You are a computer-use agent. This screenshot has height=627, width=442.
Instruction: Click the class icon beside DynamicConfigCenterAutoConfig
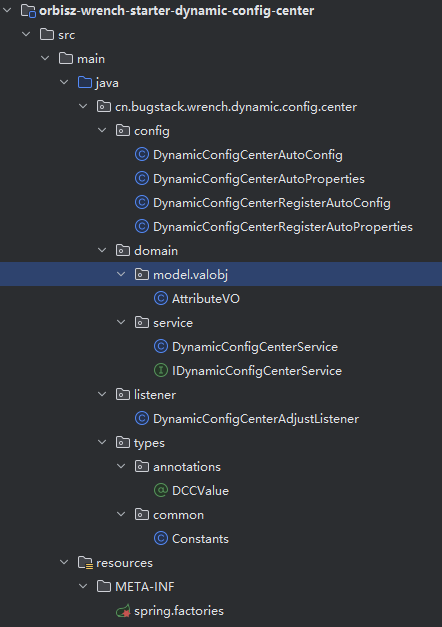(x=142, y=154)
